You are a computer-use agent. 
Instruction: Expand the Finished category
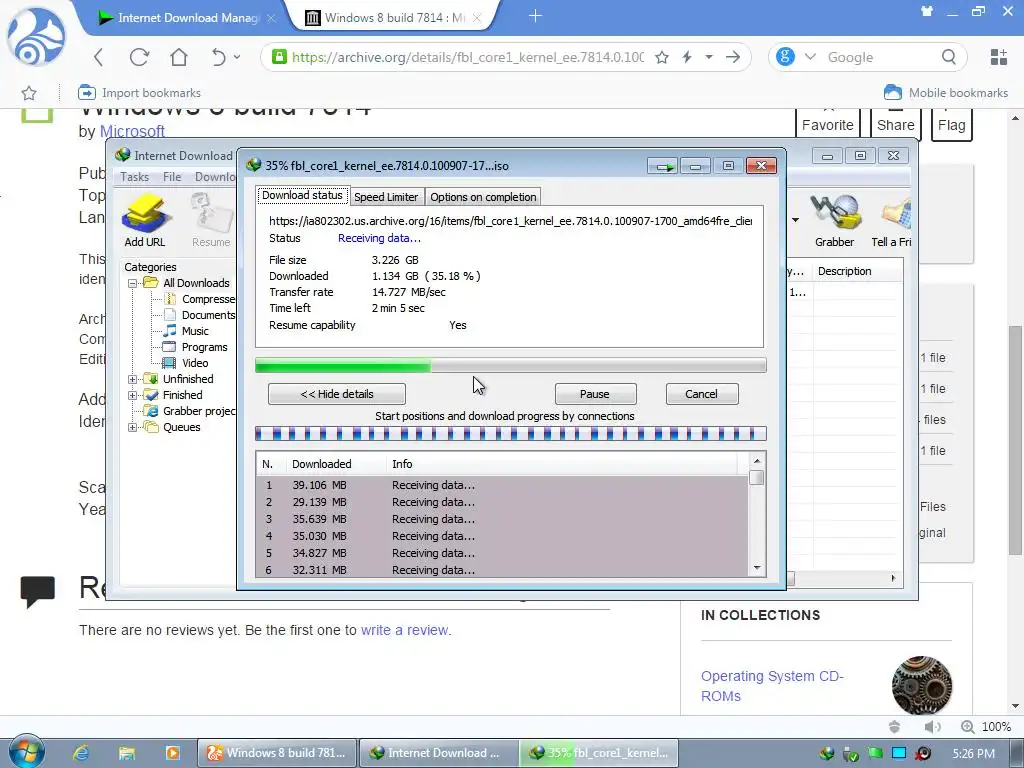133,395
